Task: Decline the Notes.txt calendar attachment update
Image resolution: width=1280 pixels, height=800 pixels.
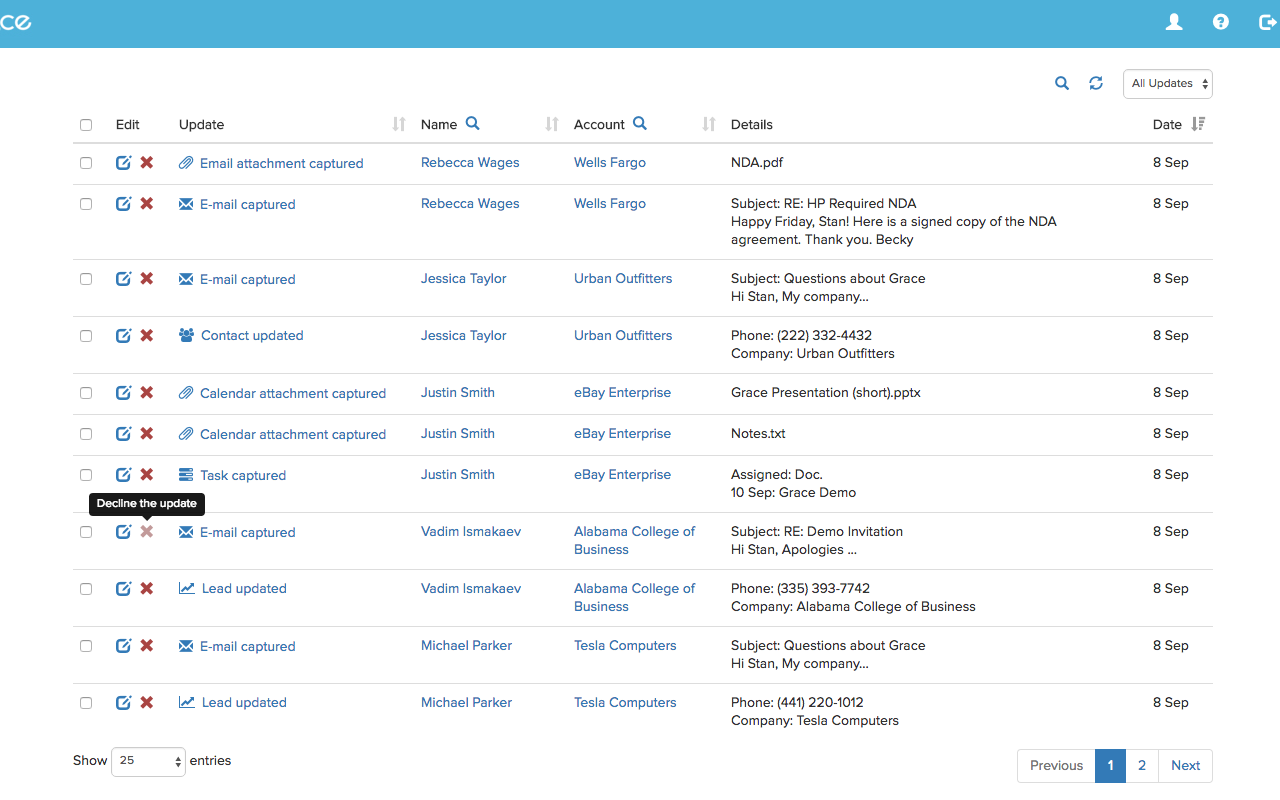Action: [147, 433]
